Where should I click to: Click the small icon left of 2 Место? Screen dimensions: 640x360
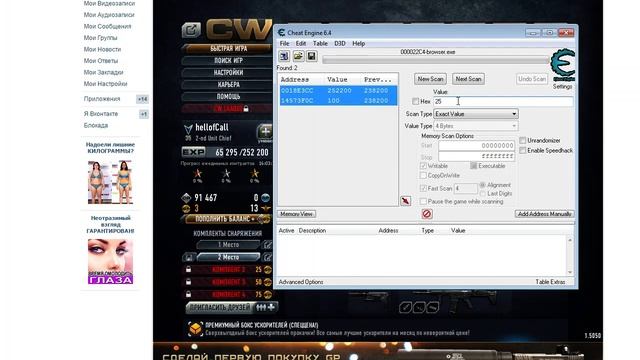coord(189,257)
